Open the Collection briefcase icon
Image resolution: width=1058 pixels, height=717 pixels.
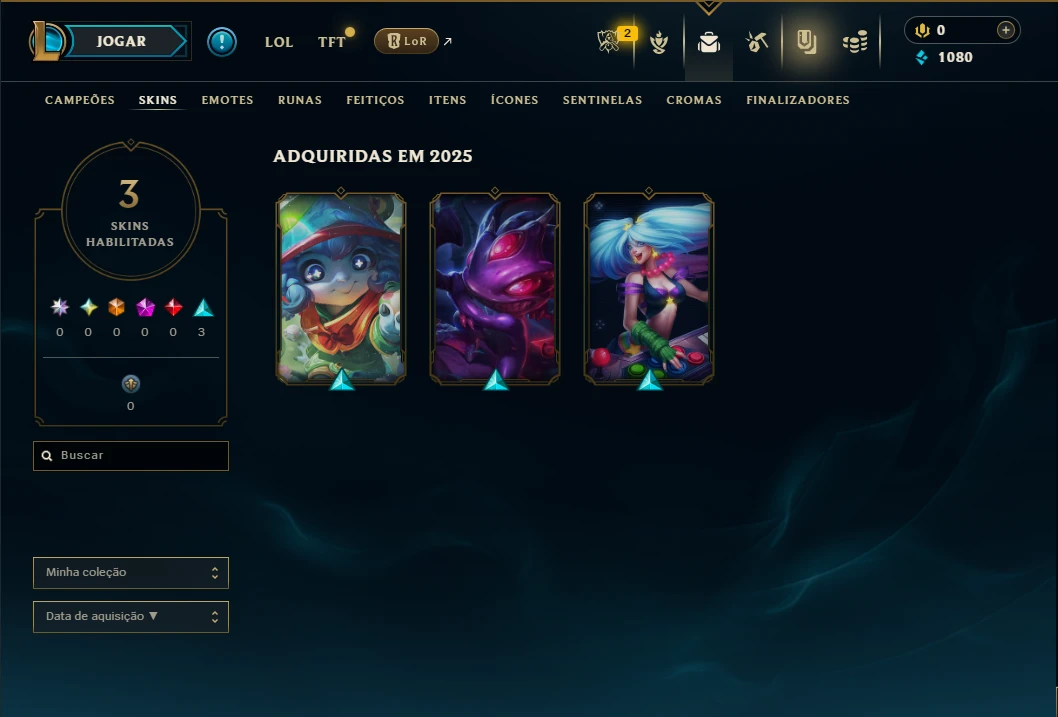pyautogui.click(x=708, y=42)
